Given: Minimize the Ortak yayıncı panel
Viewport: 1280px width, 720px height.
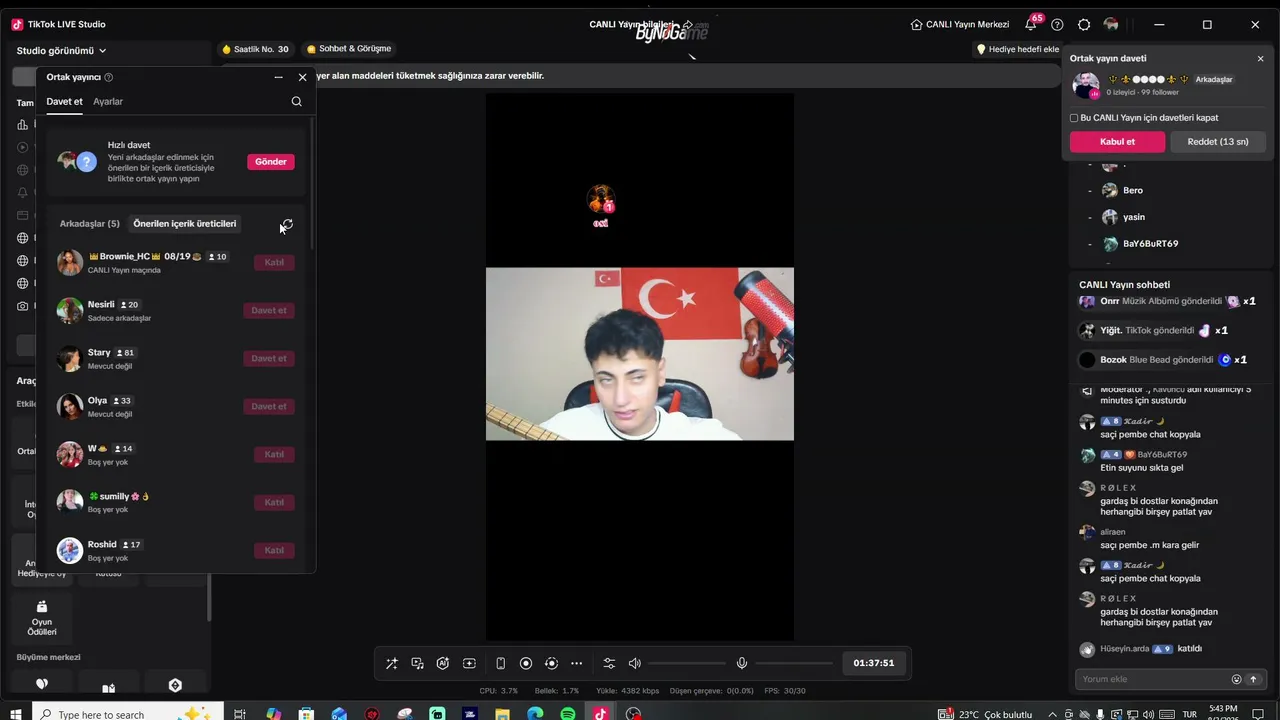Looking at the screenshot, I should click(278, 77).
